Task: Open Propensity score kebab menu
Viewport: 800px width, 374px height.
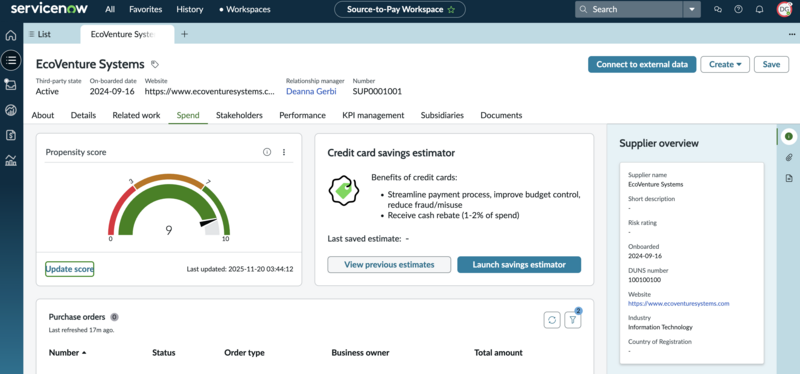Action: [x=284, y=152]
